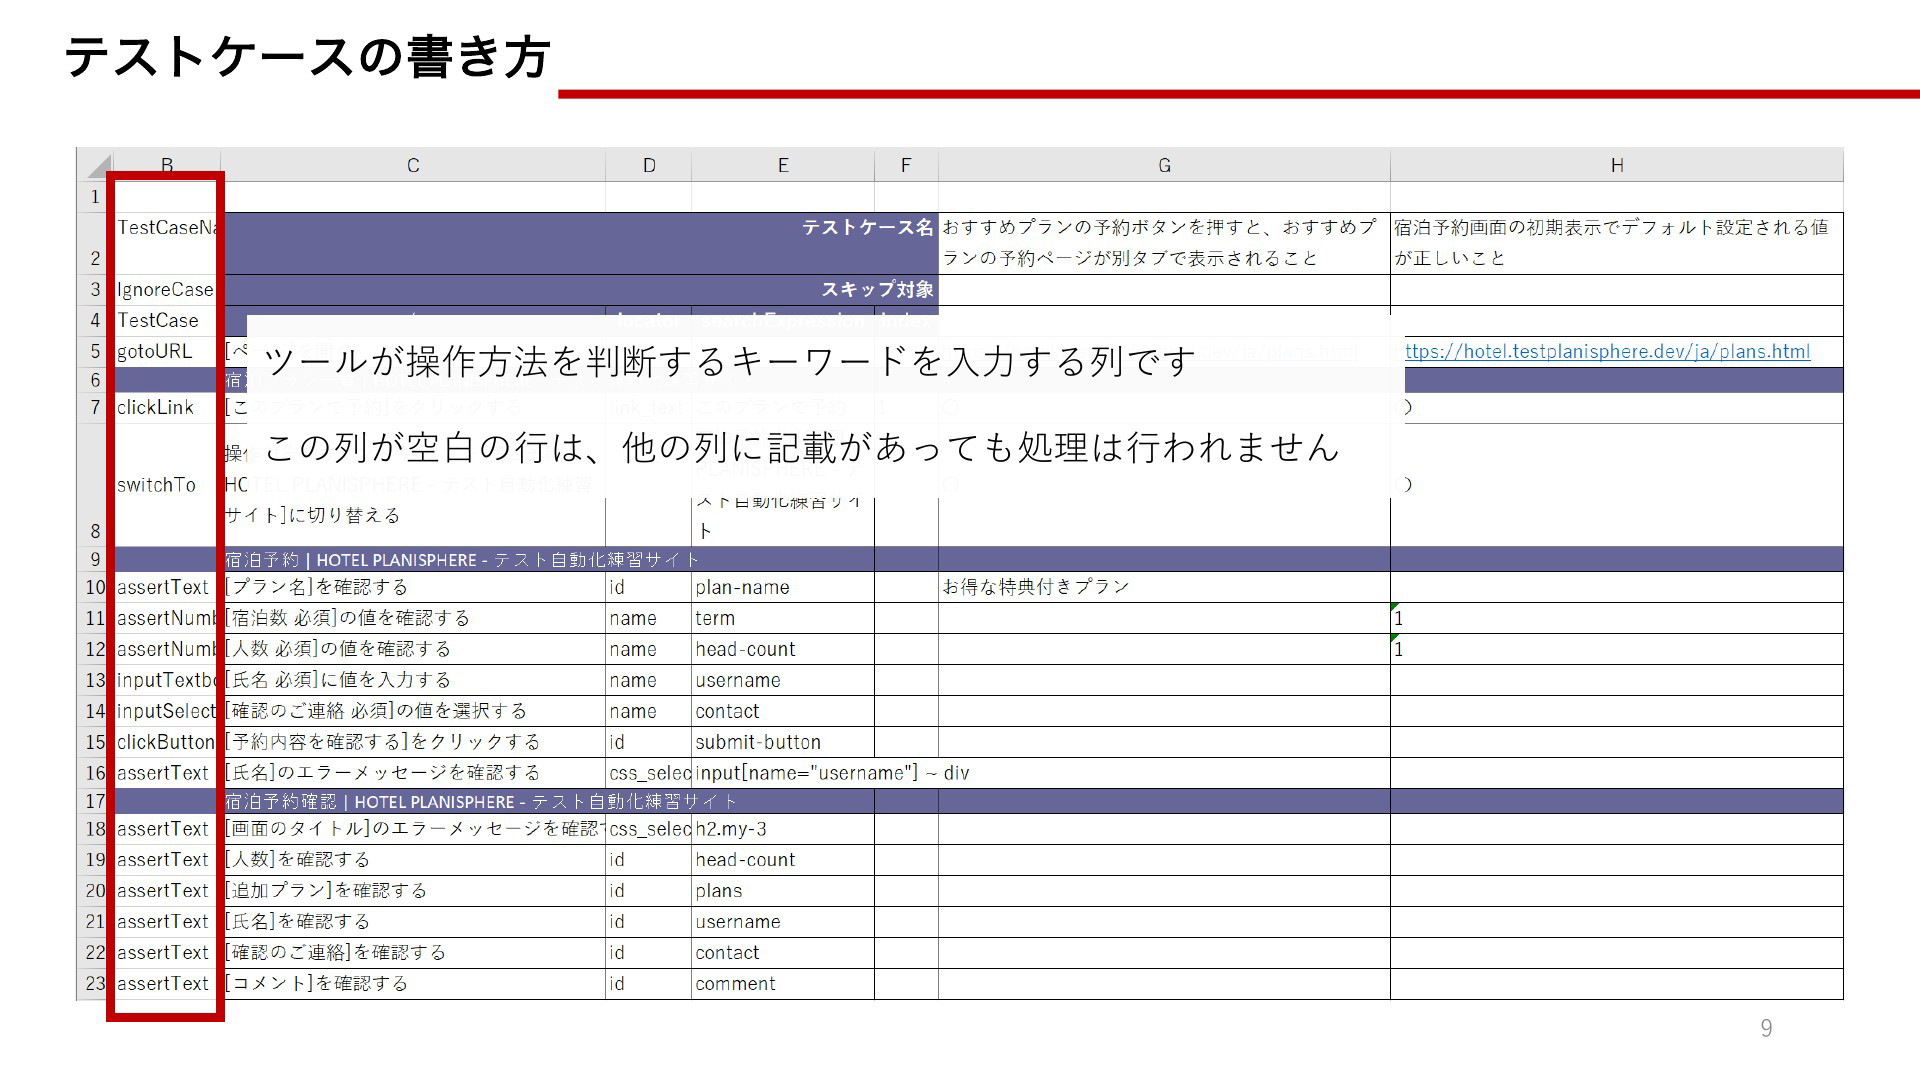Click the テストケース名 label cell

579,243
